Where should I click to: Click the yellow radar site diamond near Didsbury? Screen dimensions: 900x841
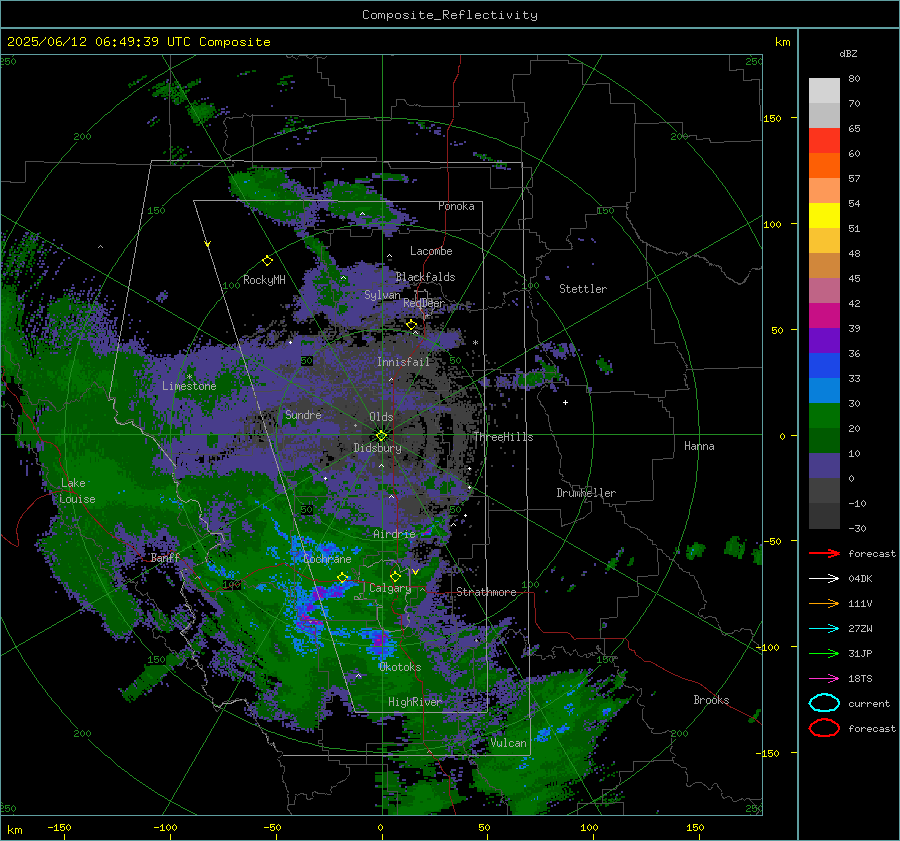click(x=381, y=436)
